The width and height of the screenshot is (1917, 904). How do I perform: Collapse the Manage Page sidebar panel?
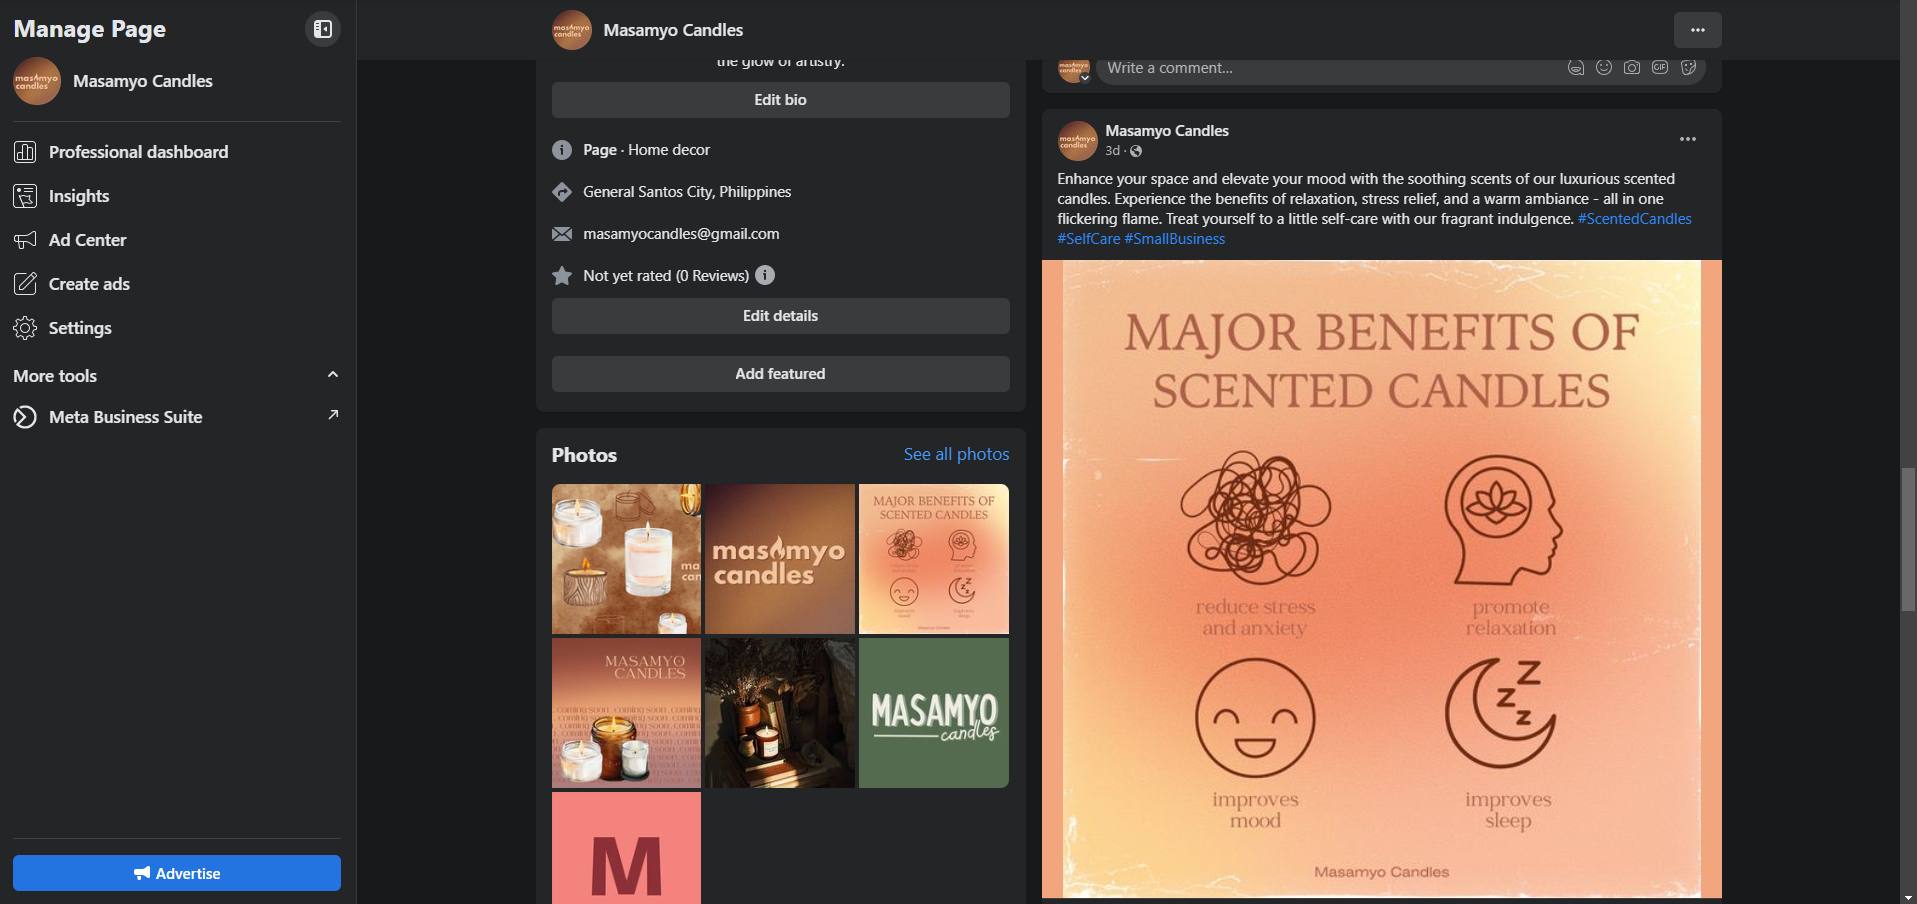click(322, 29)
